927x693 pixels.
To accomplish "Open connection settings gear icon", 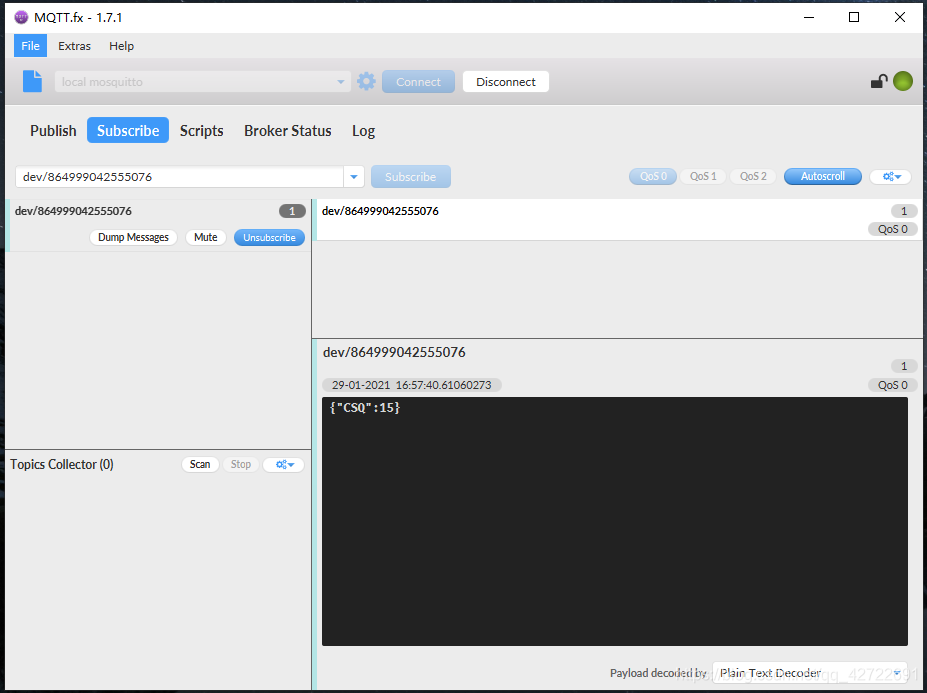I will point(367,82).
